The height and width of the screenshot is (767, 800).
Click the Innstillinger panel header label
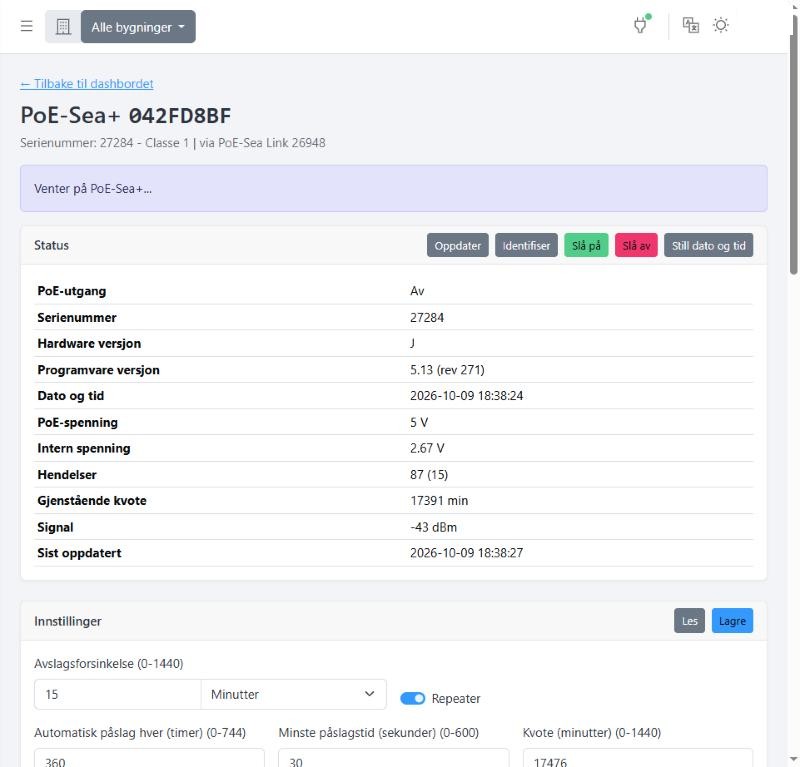(x=67, y=621)
